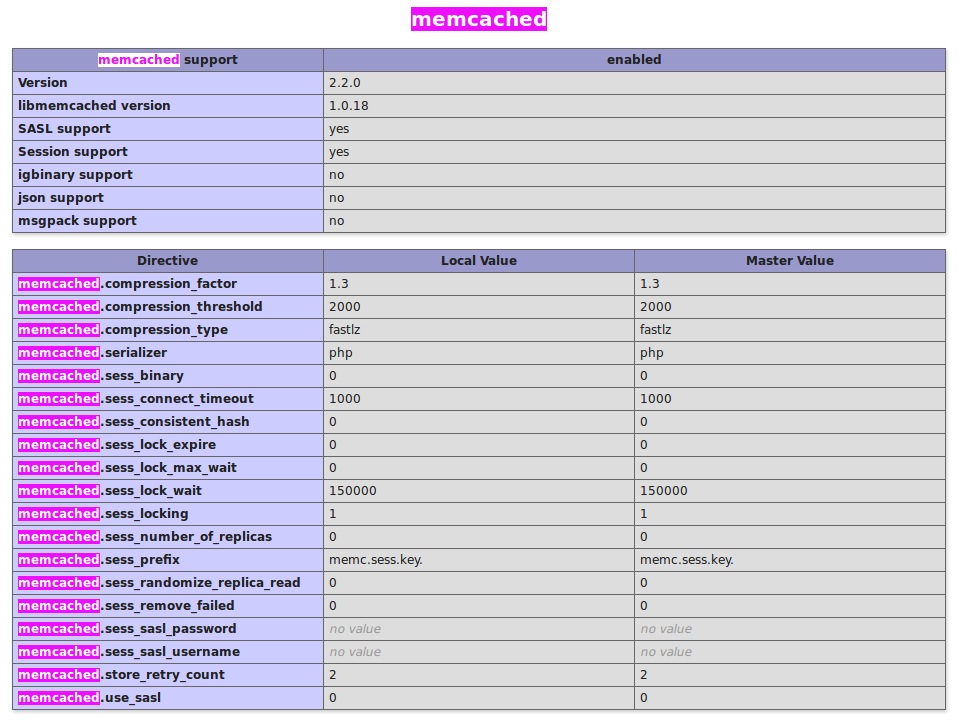This screenshot has height=721, width=973.
Task: Click the 'Local Value' column header
Action: pyautogui.click(x=479, y=261)
